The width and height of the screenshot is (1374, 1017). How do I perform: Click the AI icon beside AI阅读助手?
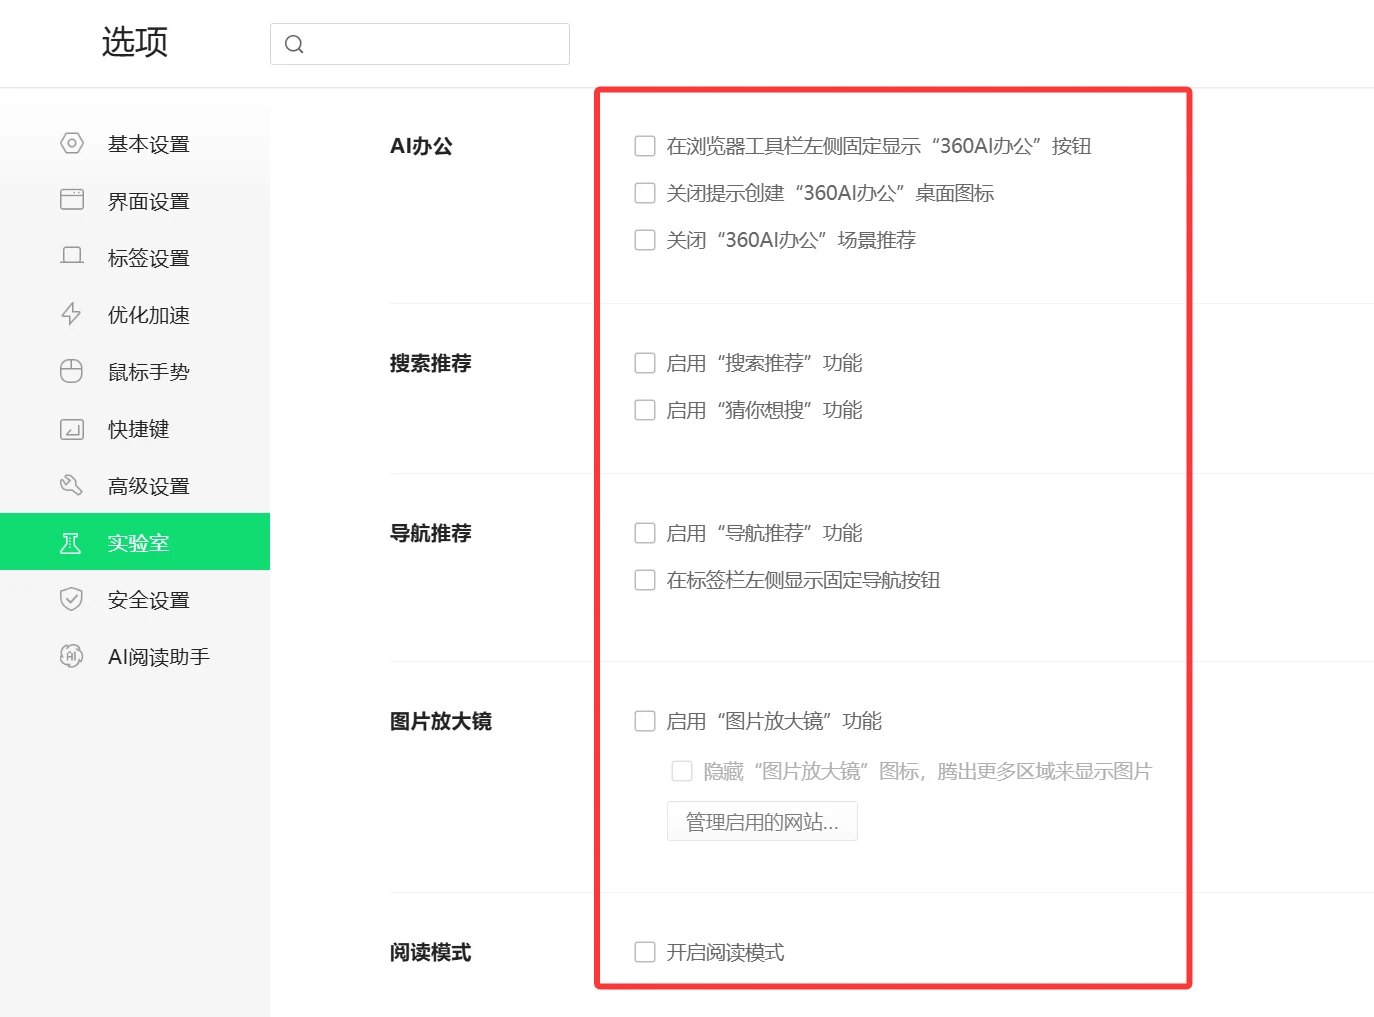[72, 656]
